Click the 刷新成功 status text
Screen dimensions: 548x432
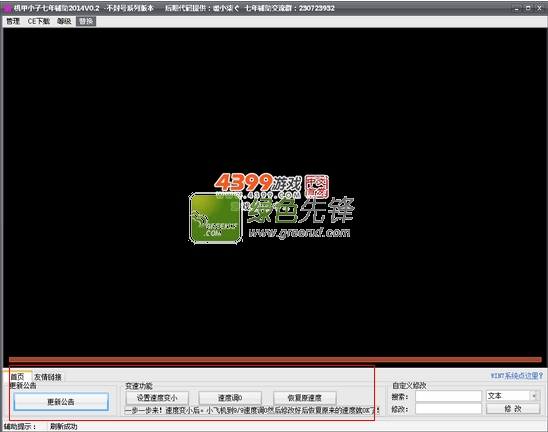coord(63,426)
